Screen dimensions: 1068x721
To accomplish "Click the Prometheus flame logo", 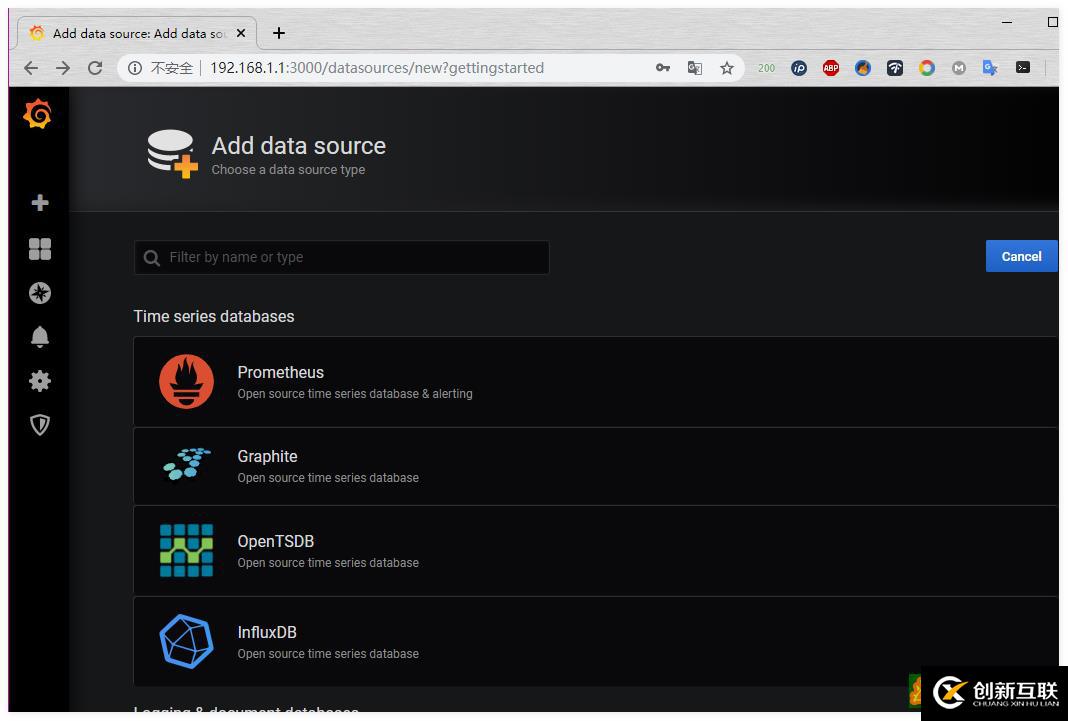I will [x=186, y=382].
